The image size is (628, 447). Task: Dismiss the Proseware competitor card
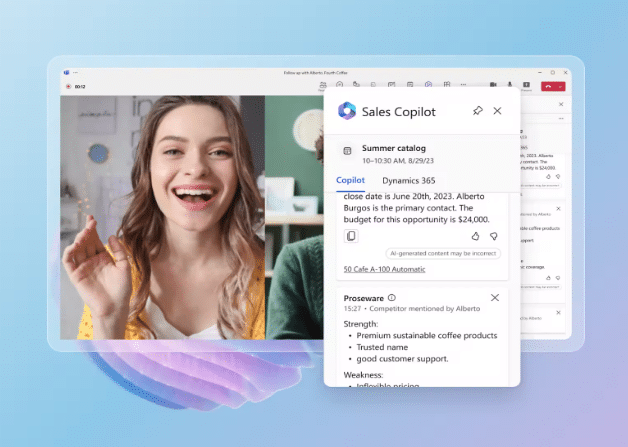[x=495, y=298]
